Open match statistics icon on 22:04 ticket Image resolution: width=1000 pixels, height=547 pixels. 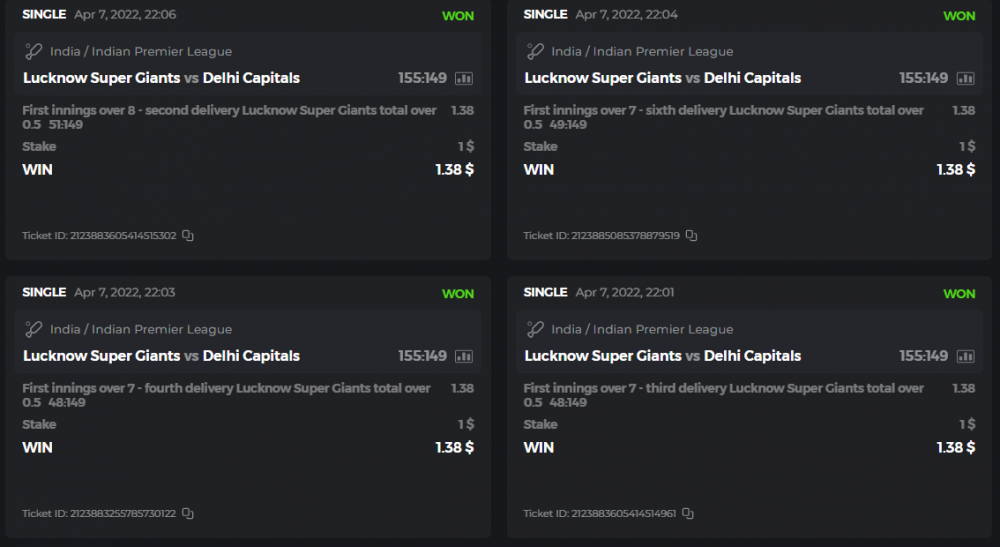(x=965, y=78)
